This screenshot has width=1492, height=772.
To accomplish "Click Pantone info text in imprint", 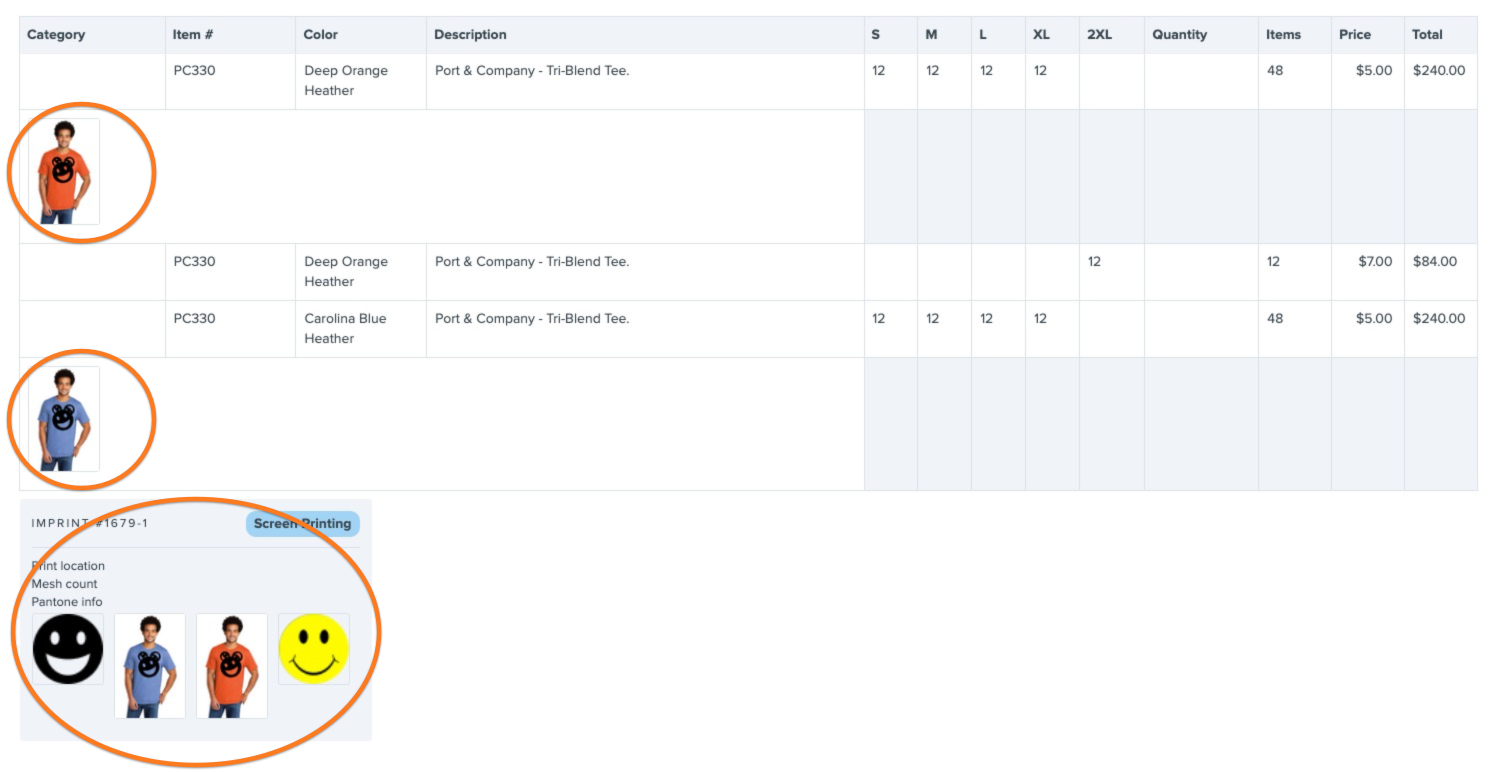I will click(x=67, y=602).
